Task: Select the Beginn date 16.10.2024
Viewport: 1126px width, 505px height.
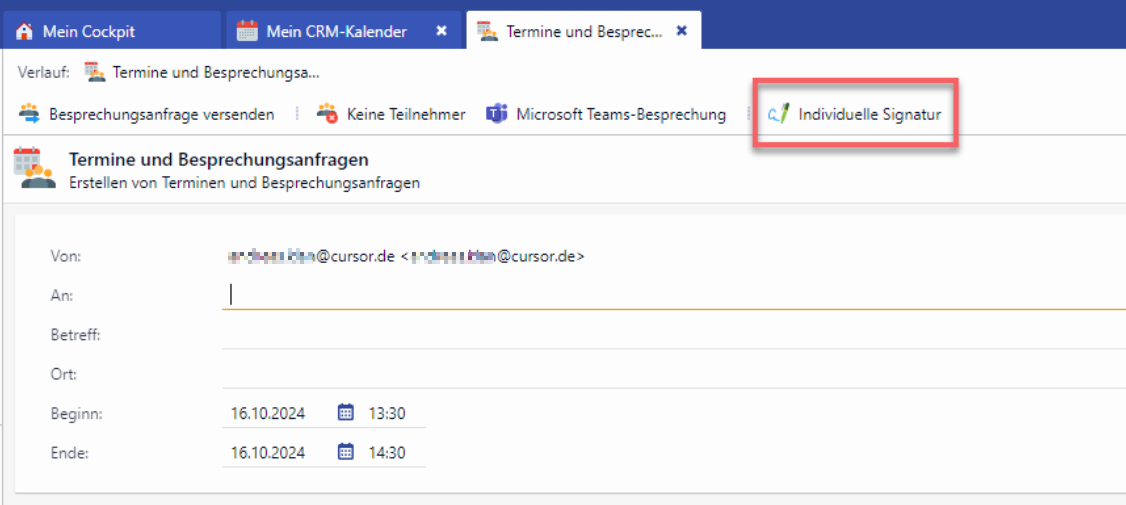Action: 268,413
